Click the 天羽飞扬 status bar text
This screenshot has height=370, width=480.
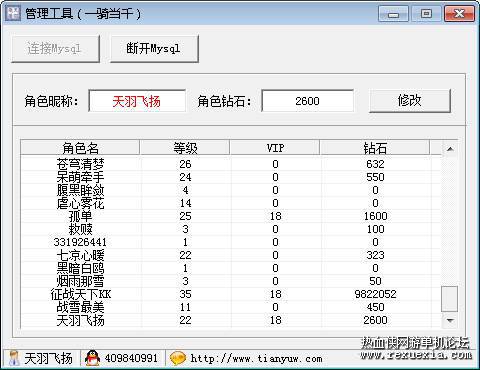(x=48, y=359)
